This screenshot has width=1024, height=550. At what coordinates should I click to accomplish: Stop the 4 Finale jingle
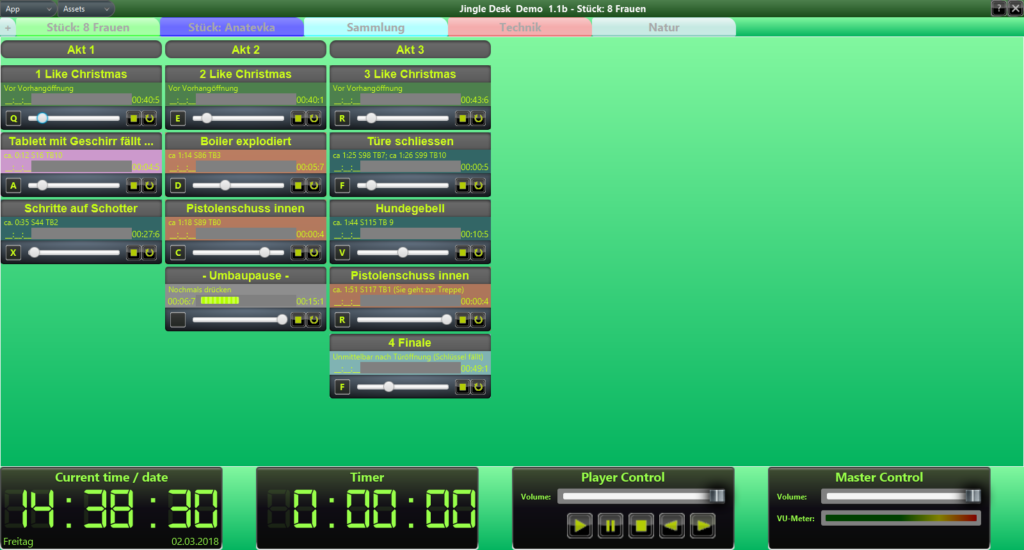[x=462, y=387]
